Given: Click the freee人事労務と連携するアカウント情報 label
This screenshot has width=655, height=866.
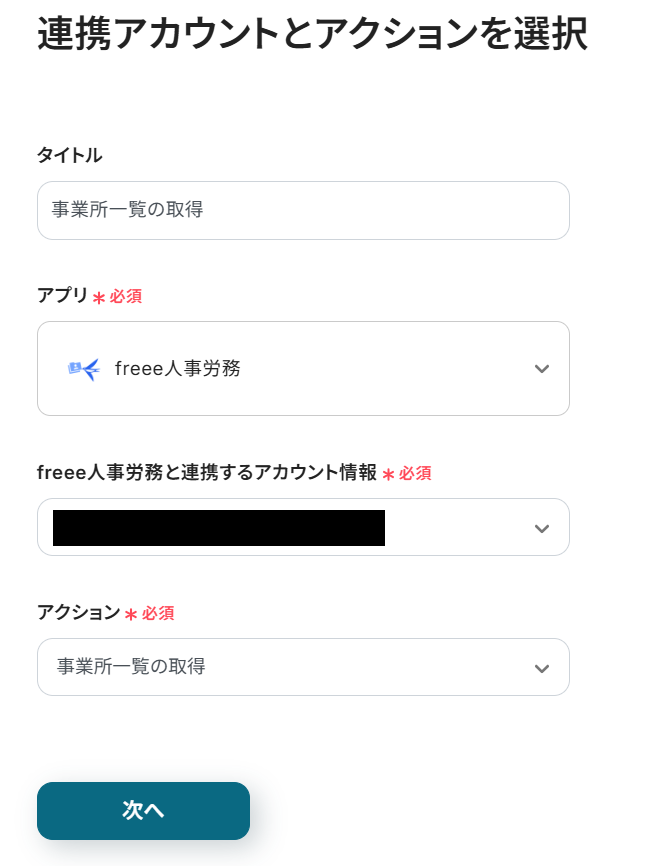Looking at the screenshot, I should click(x=207, y=473).
